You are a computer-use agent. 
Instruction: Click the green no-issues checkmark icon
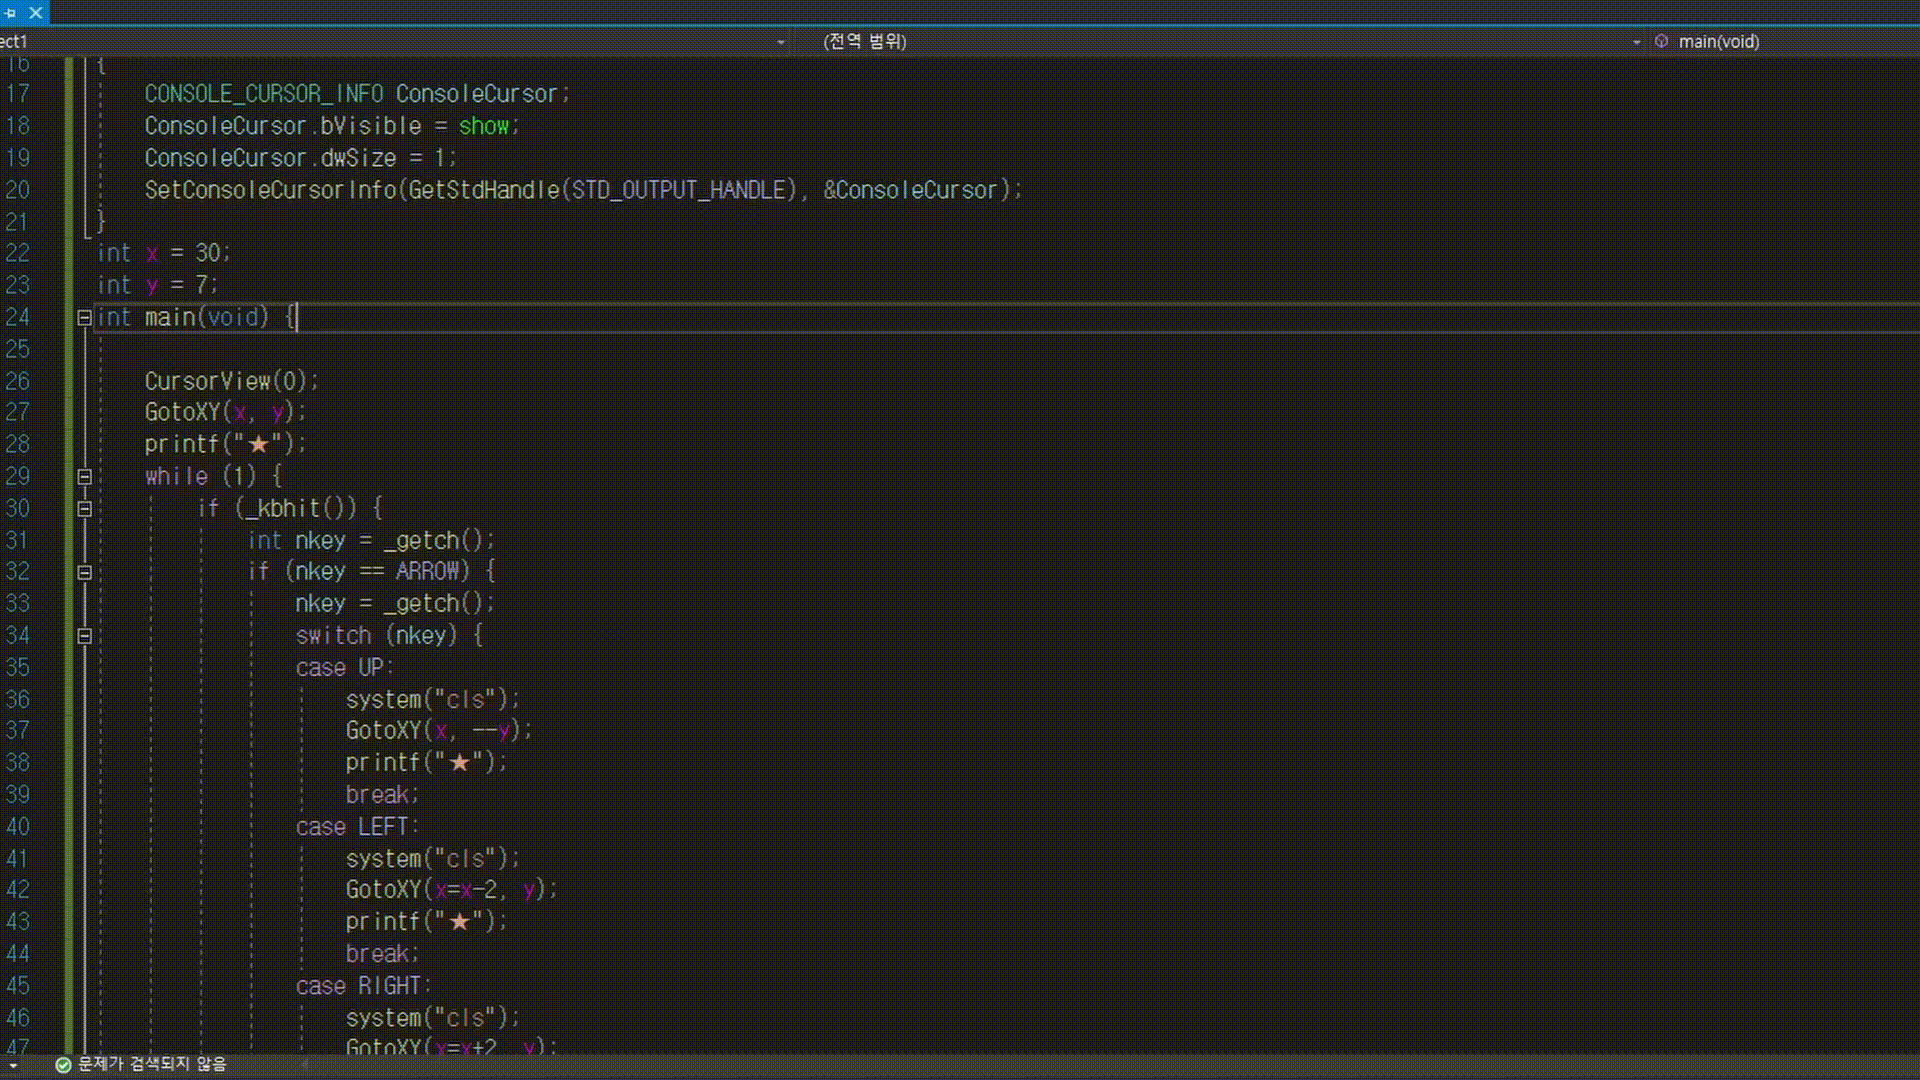(63, 1065)
